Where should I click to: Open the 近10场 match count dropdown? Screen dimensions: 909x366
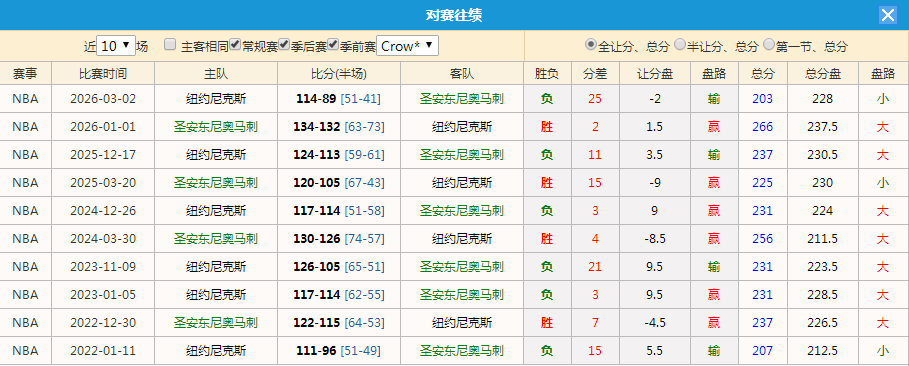[x=116, y=46]
